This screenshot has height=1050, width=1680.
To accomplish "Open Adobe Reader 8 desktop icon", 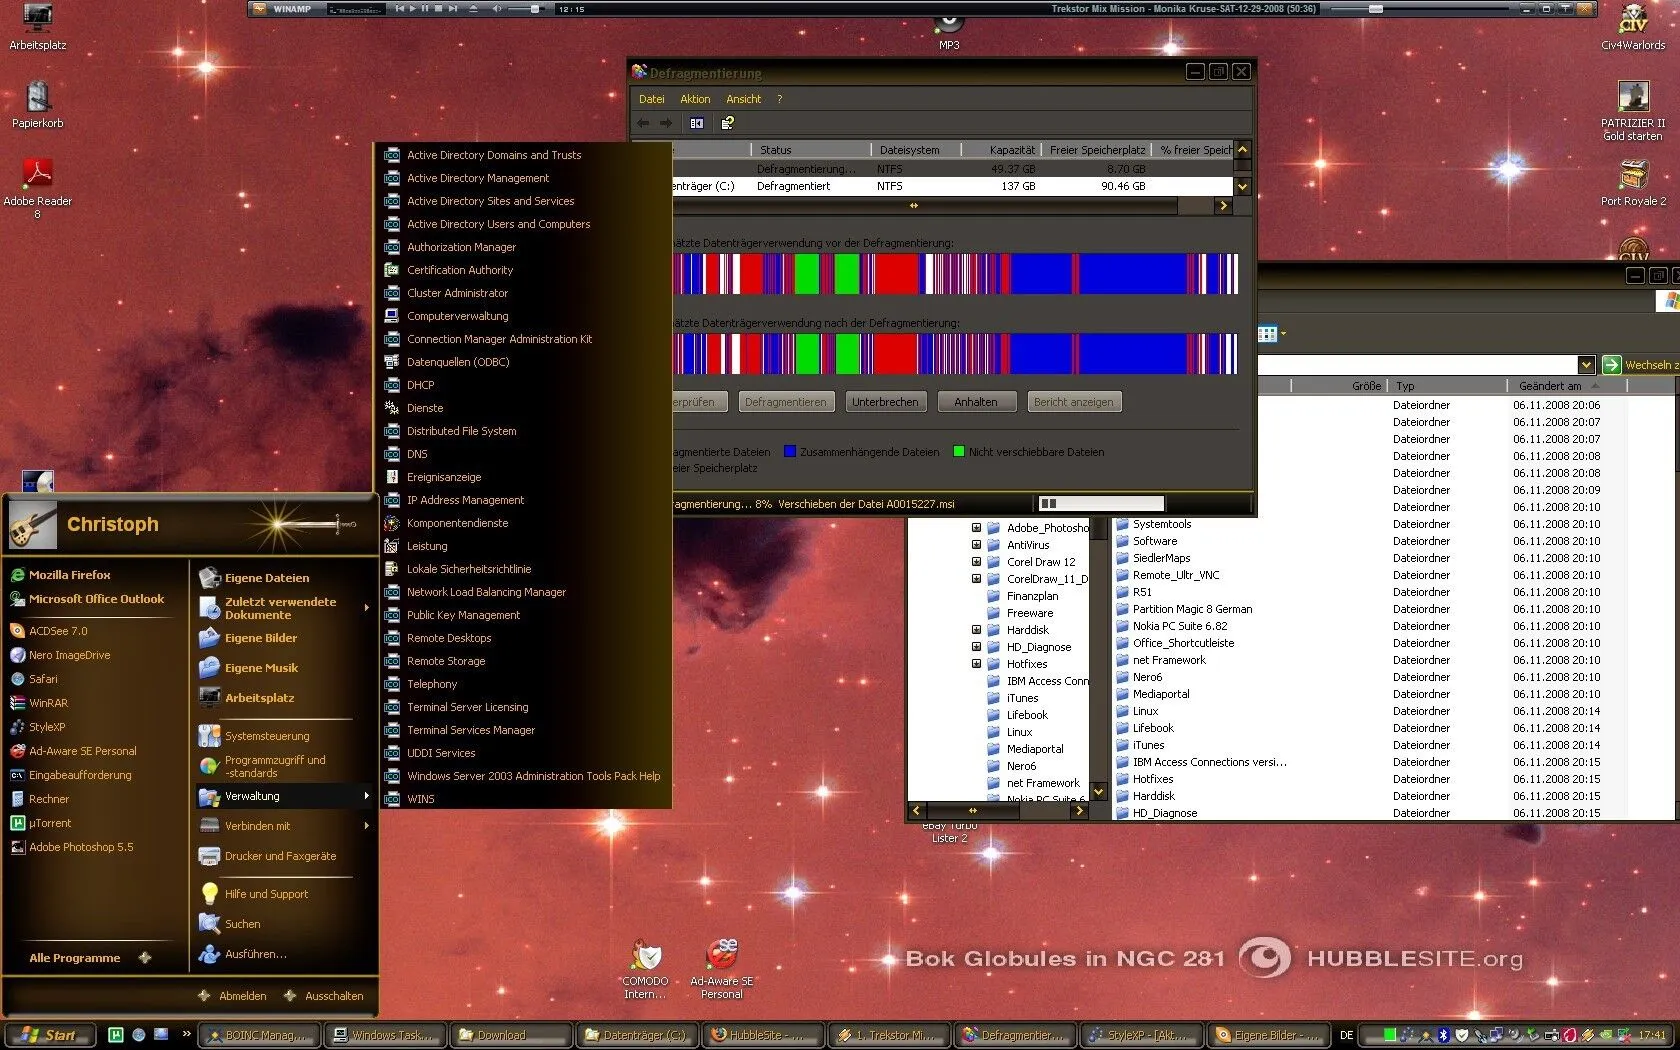I will 37,174.
